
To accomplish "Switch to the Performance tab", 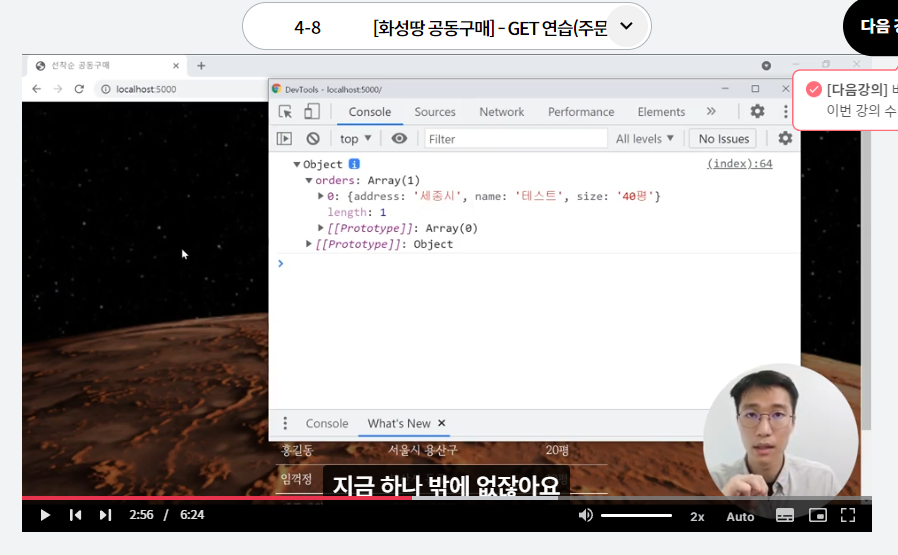I will [x=581, y=112].
